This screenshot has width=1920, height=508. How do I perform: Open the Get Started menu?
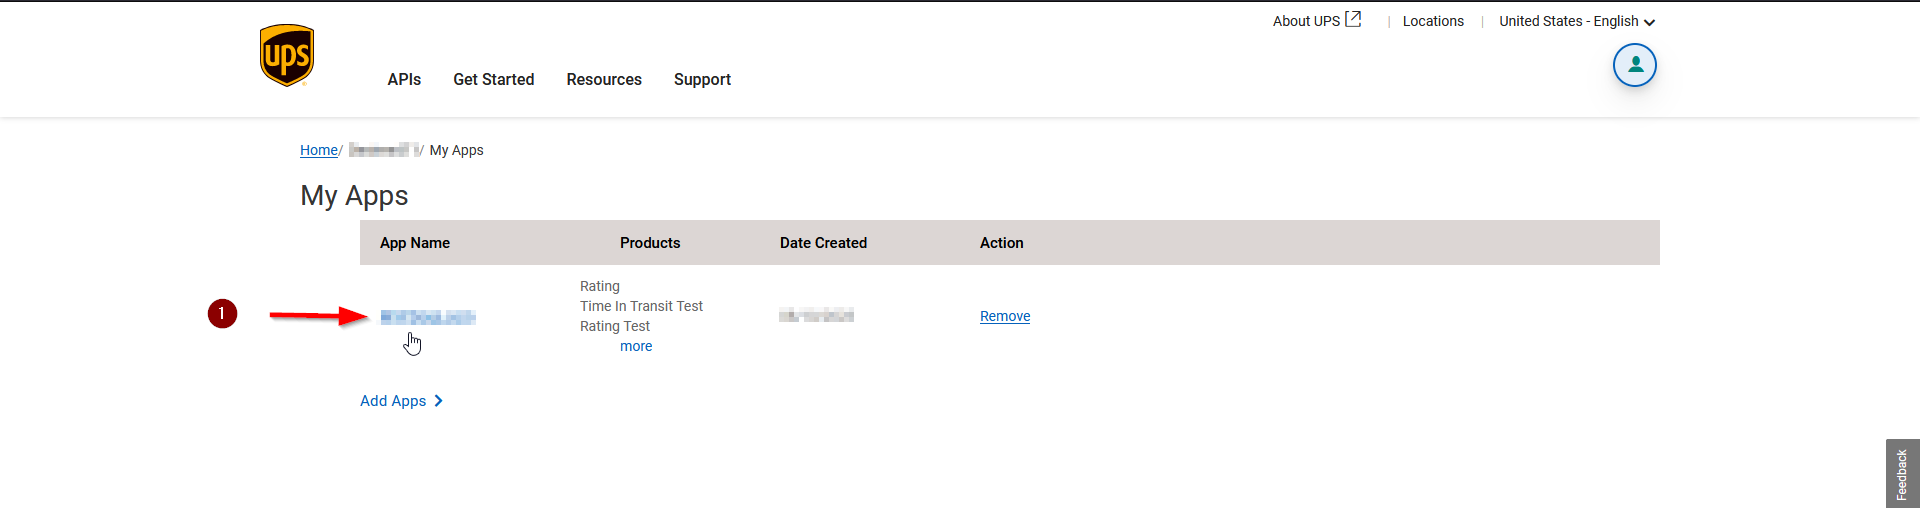coord(494,79)
